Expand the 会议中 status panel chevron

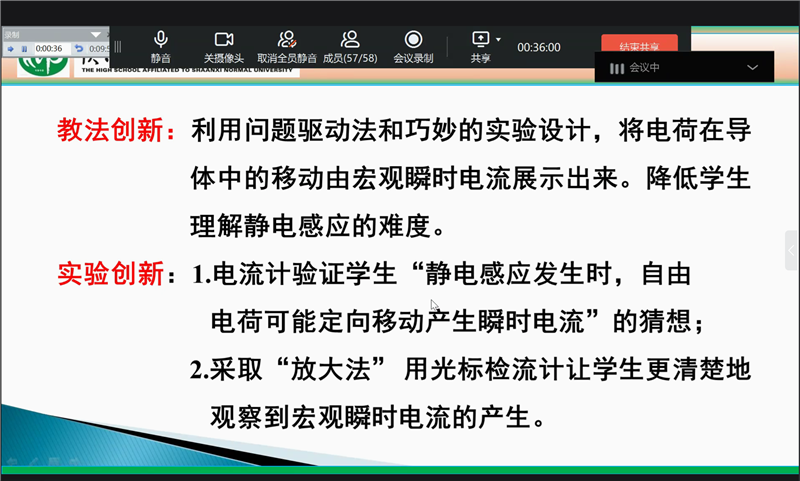753,67
